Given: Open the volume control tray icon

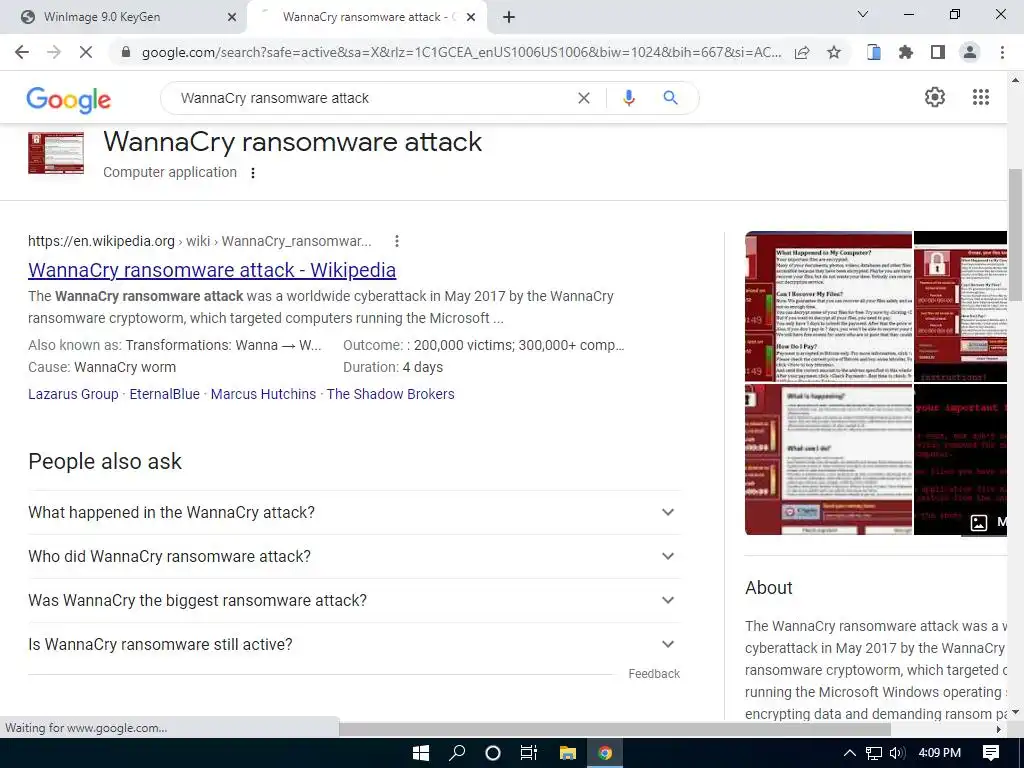Looking at the screenshot, I should click(x=897, y=753).
